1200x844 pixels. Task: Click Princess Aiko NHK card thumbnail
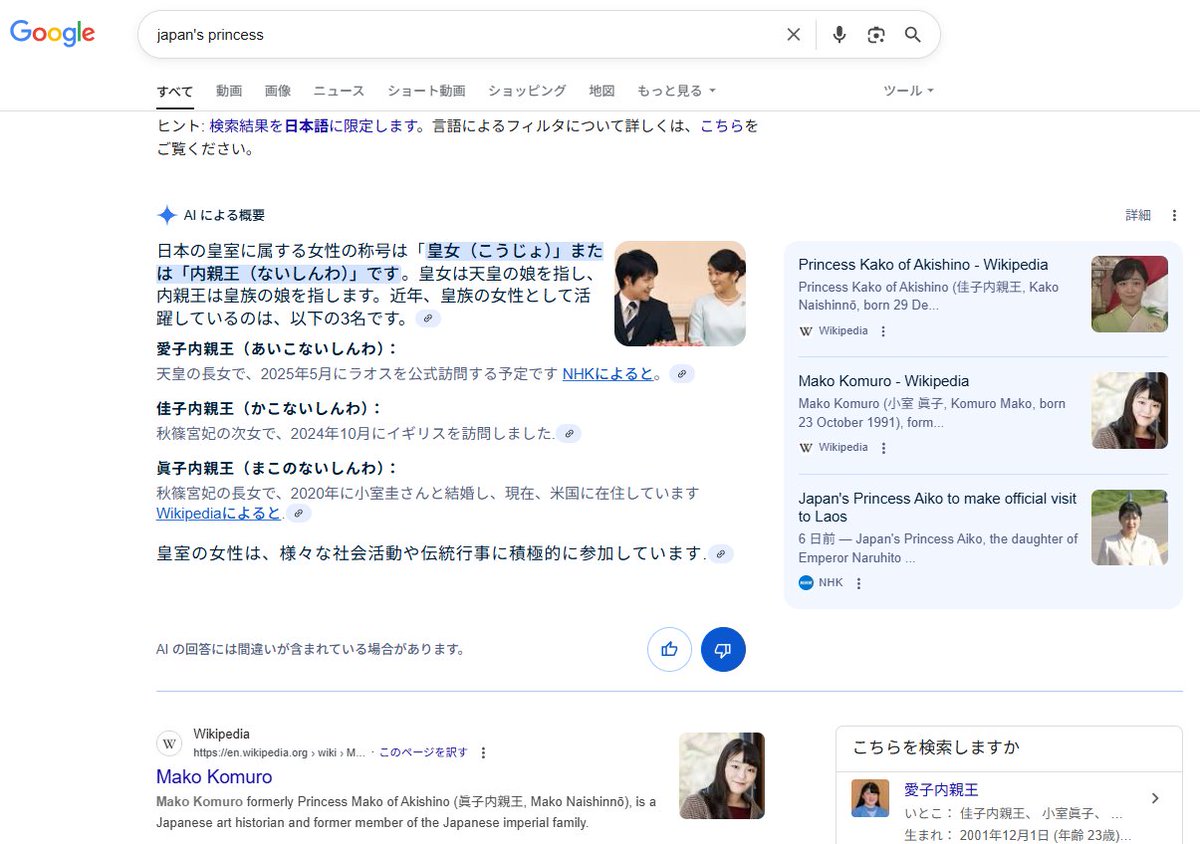(1129, 528)
